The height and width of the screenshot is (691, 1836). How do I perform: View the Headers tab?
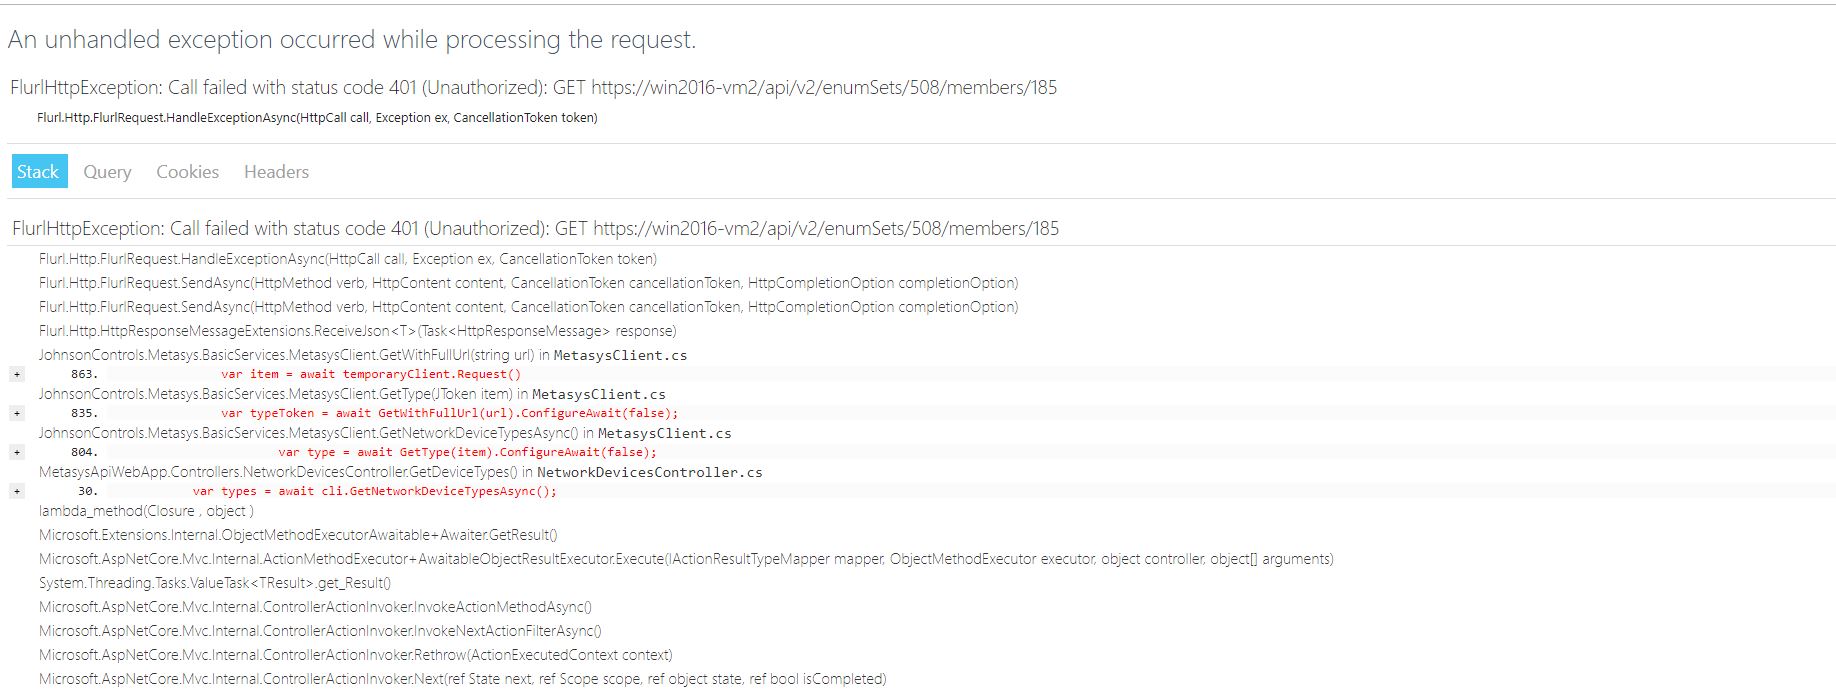coord(274,171)
